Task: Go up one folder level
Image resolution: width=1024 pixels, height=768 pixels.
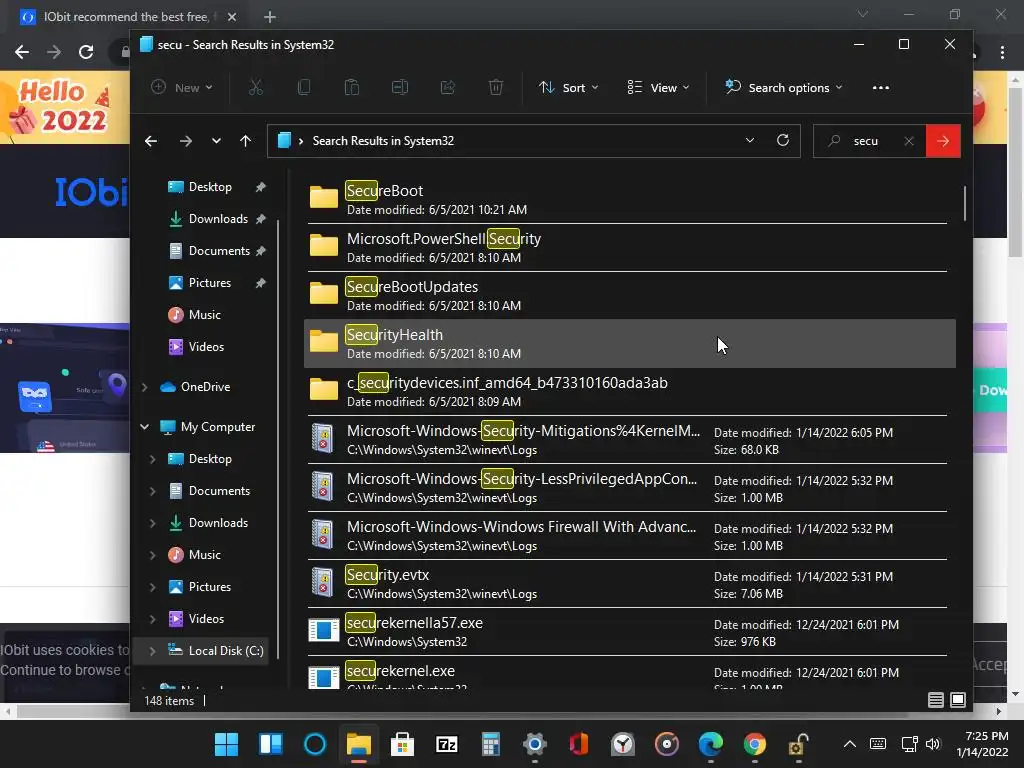Action: click(x=246, y=141)
